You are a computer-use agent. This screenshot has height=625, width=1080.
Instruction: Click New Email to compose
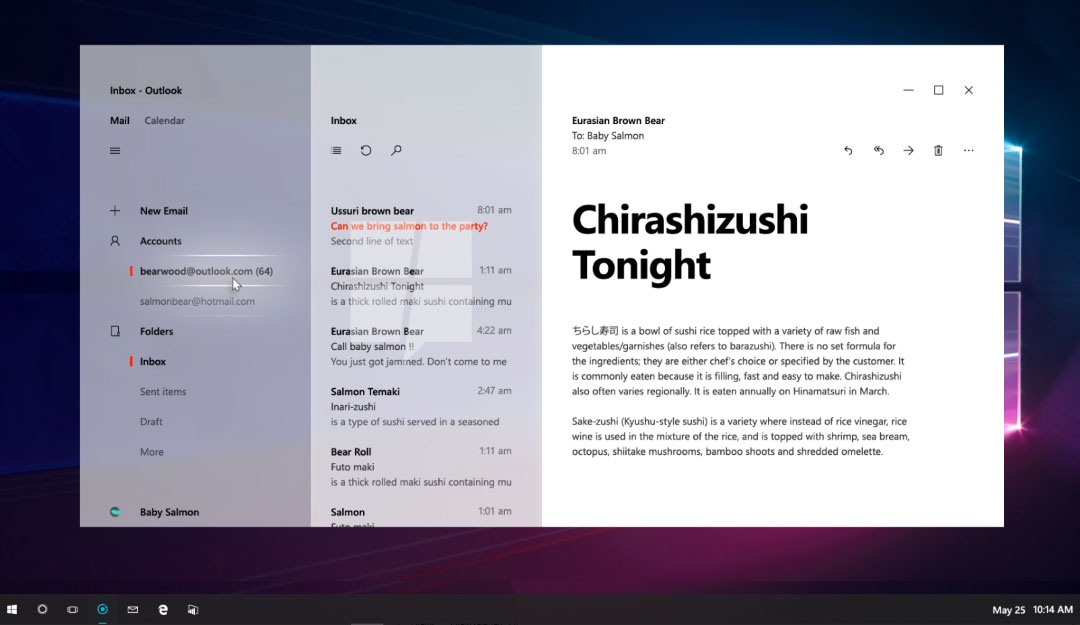tap(164, 210)
